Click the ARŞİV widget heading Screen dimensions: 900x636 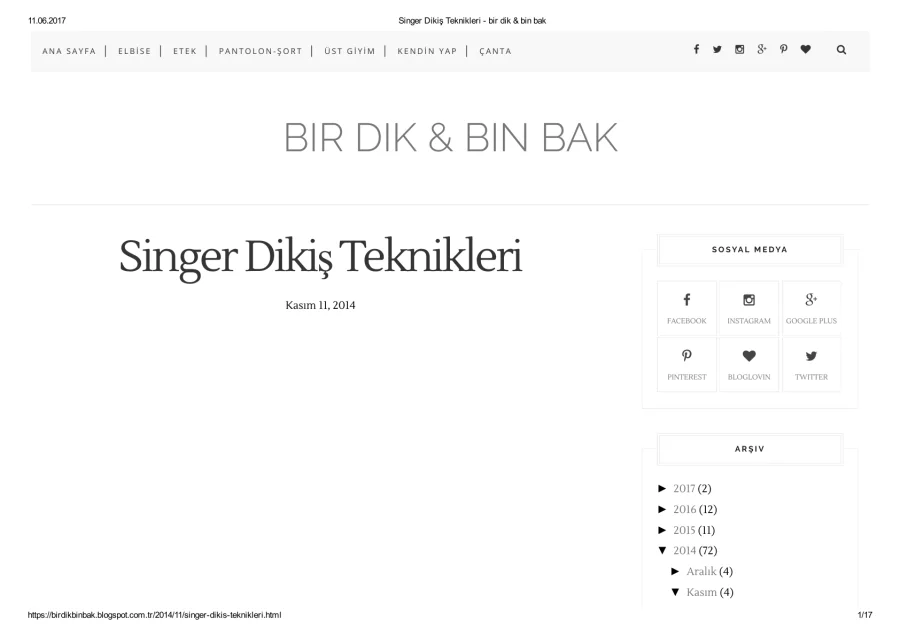[750, 449]
